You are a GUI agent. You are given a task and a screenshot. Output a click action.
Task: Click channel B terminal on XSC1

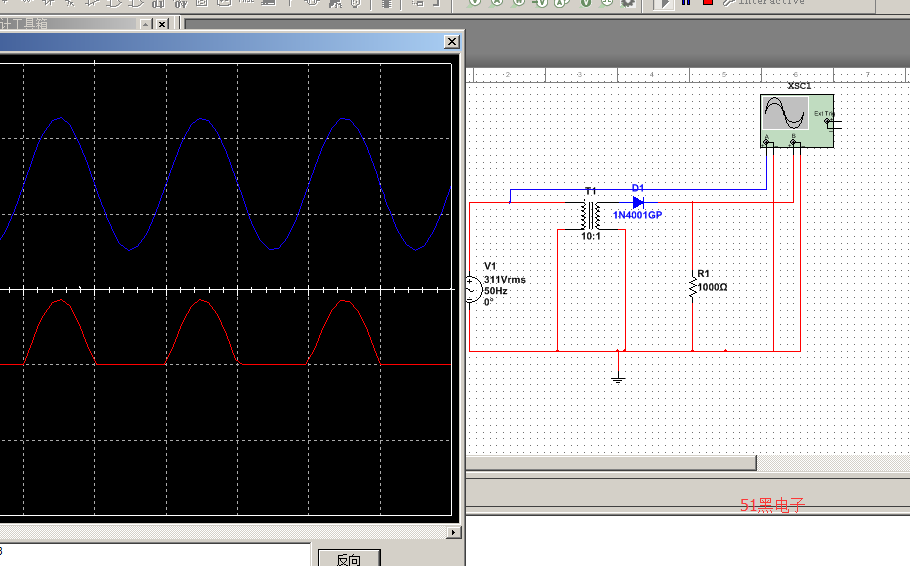(793, 142)
